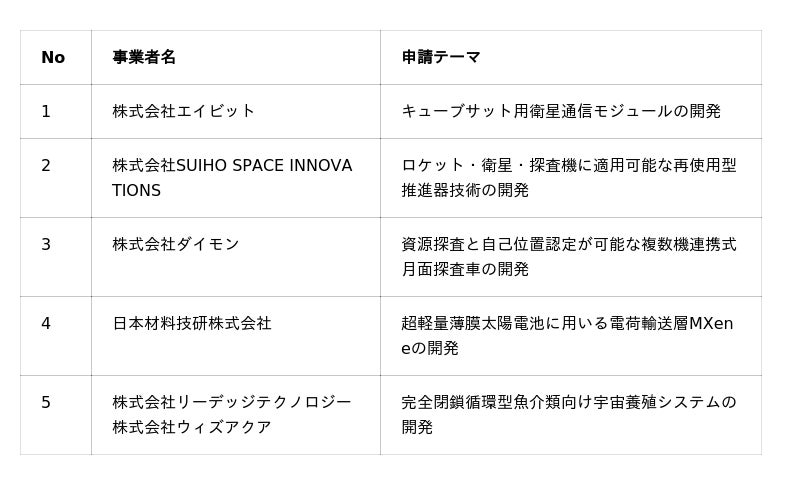Click the No column header

pyautogui.click(x=53, y=58)
